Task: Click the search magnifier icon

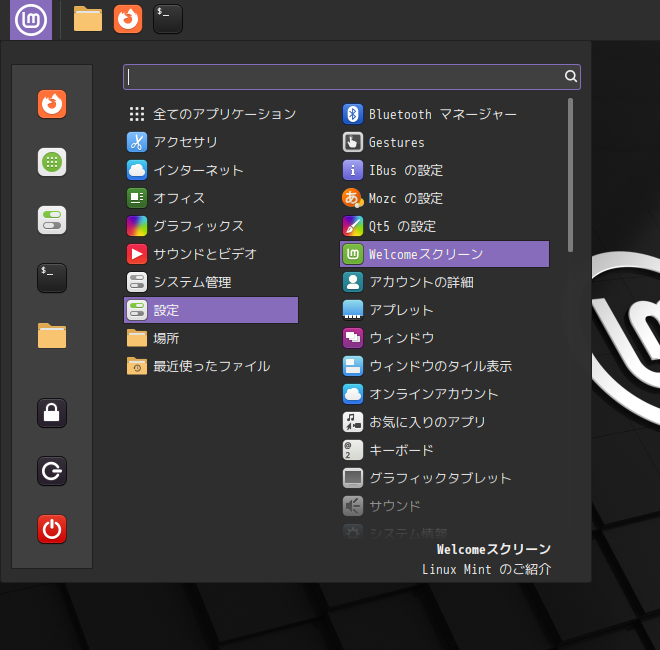Action: pos(570,76)
